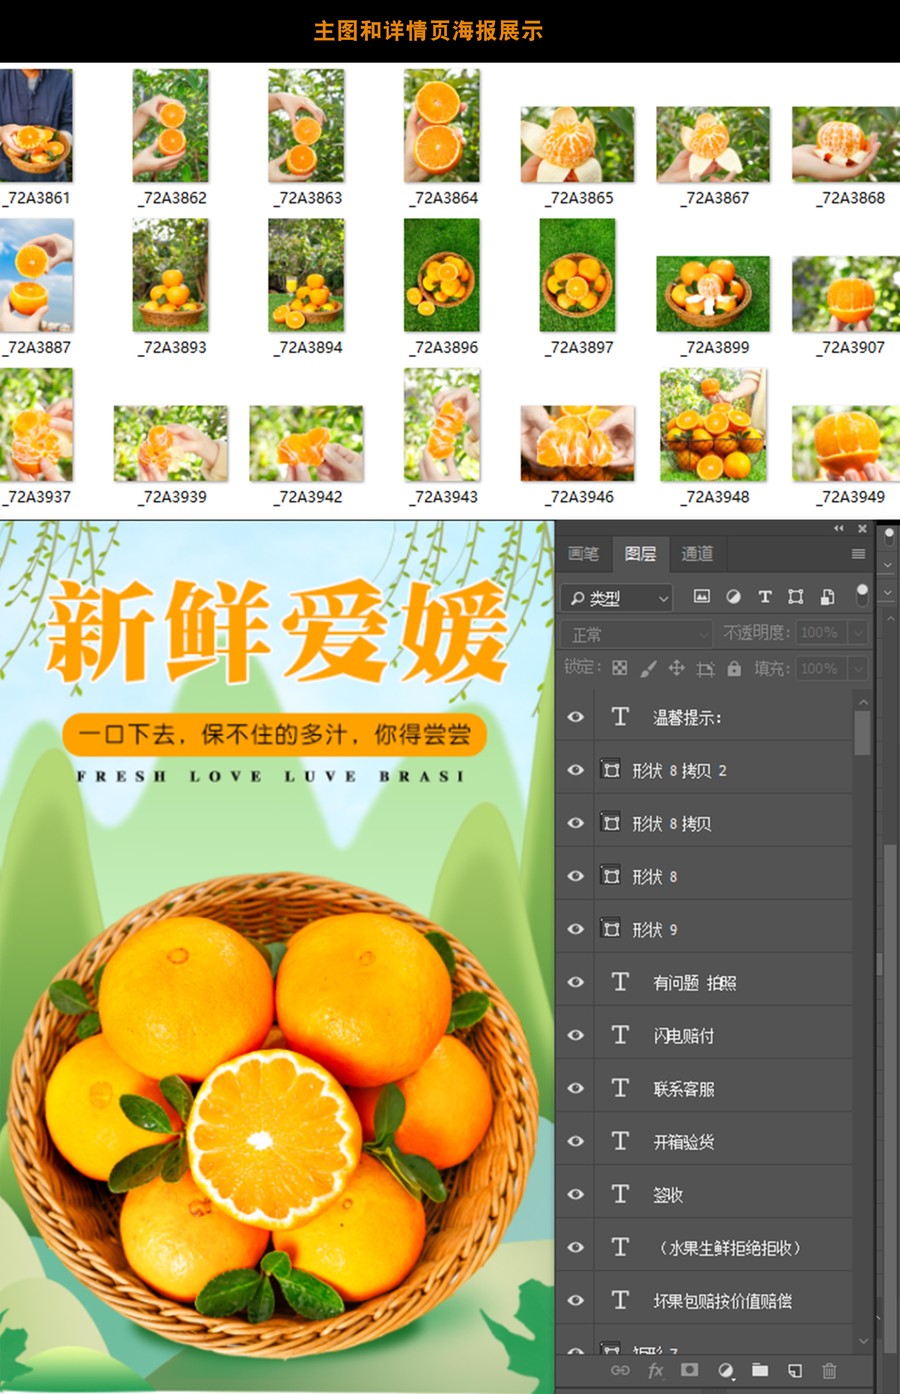Select thumbnail _72A3897
Viewport: 900px width, 1394px height.
[x=577, y=275]
